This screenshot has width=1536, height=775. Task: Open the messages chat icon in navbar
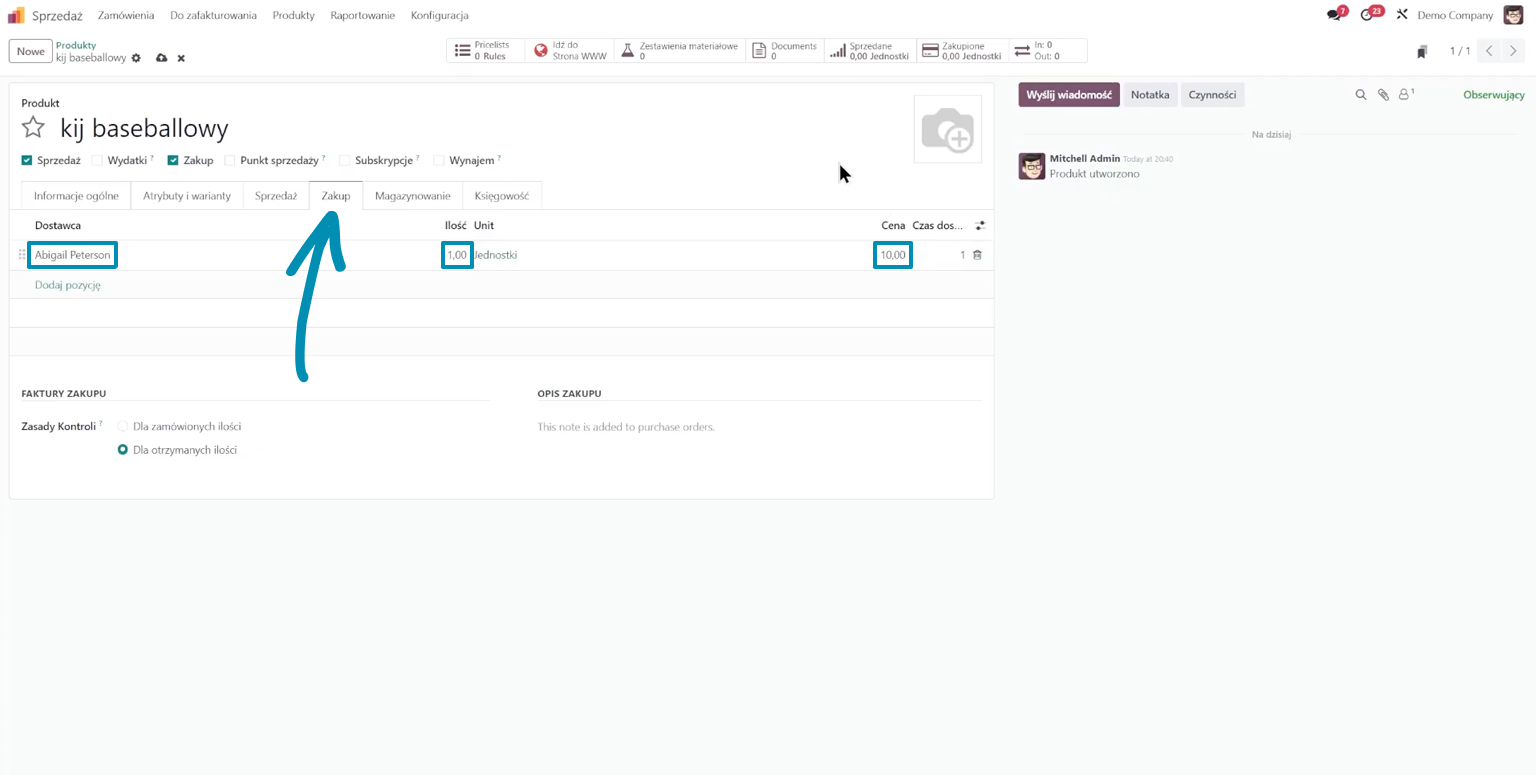click(1333, 15)
